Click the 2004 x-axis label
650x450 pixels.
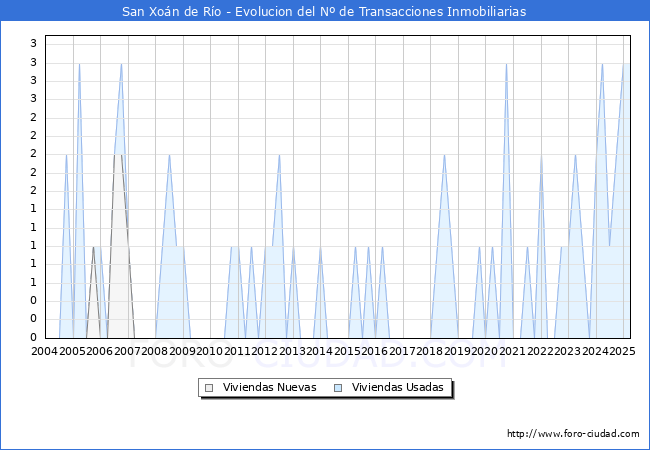pos(44,351)
